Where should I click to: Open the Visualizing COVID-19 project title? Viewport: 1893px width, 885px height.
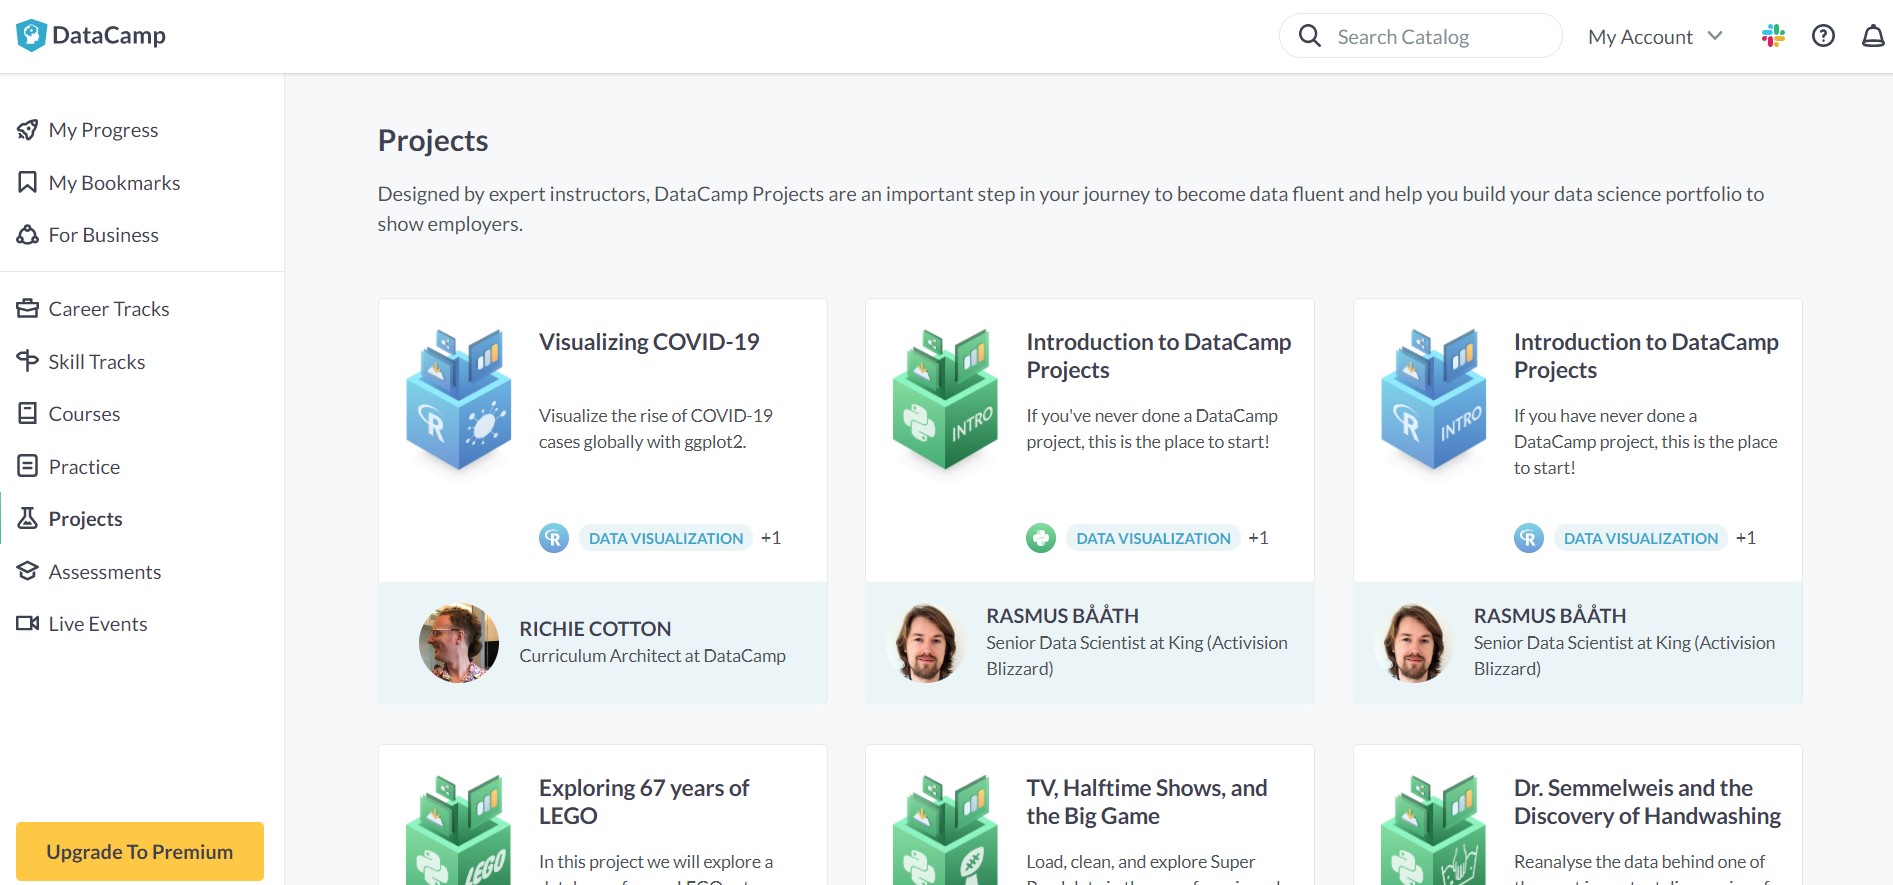(x=649, y=342)
